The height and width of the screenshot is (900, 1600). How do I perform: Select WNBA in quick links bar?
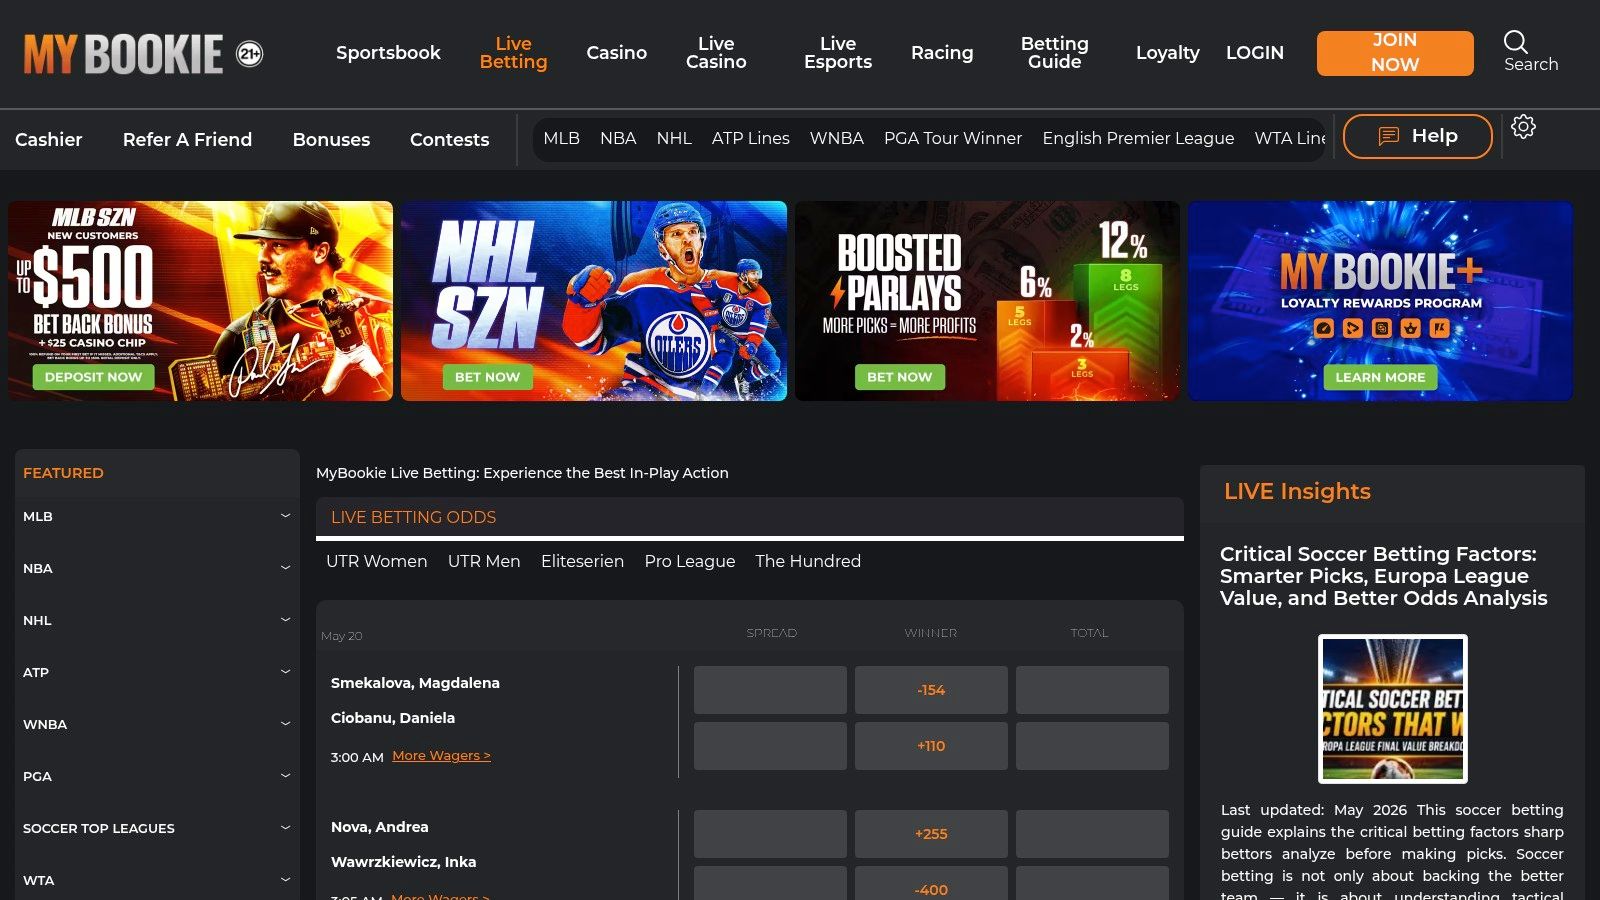836,138
